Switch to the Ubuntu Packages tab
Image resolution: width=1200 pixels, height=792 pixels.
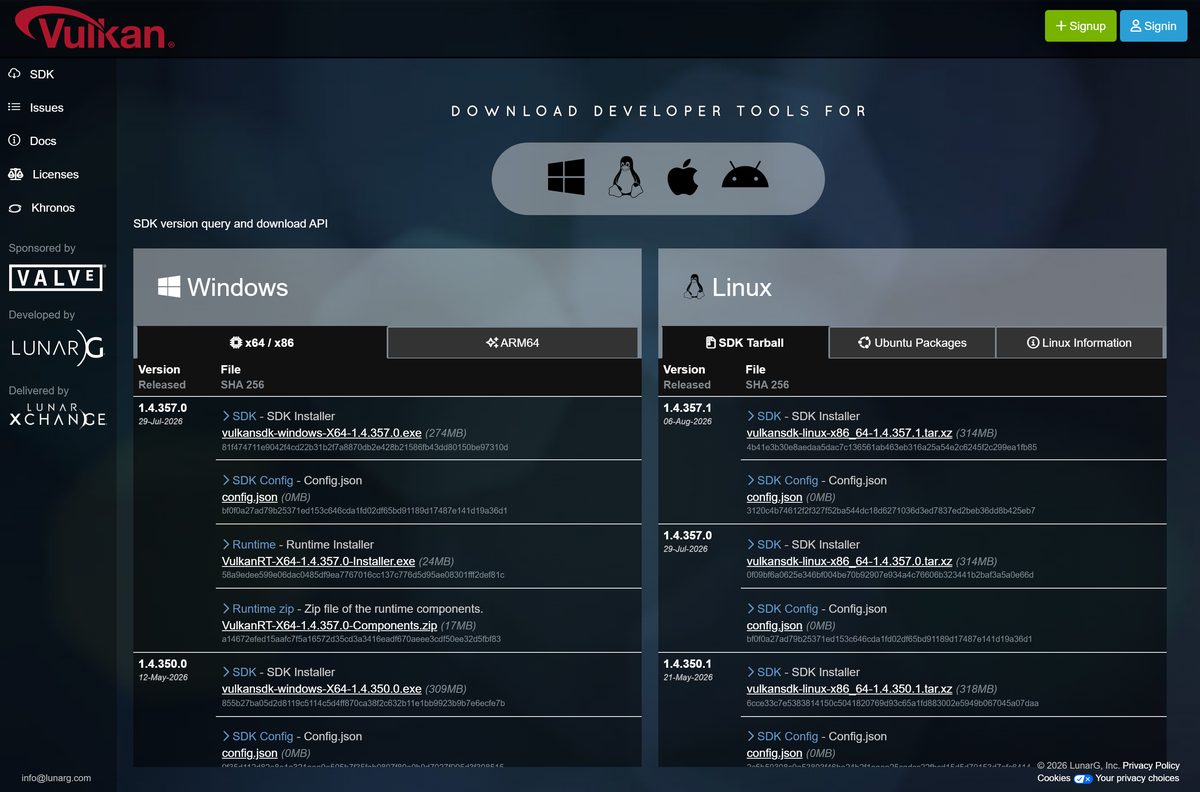(x=912, y=342)
